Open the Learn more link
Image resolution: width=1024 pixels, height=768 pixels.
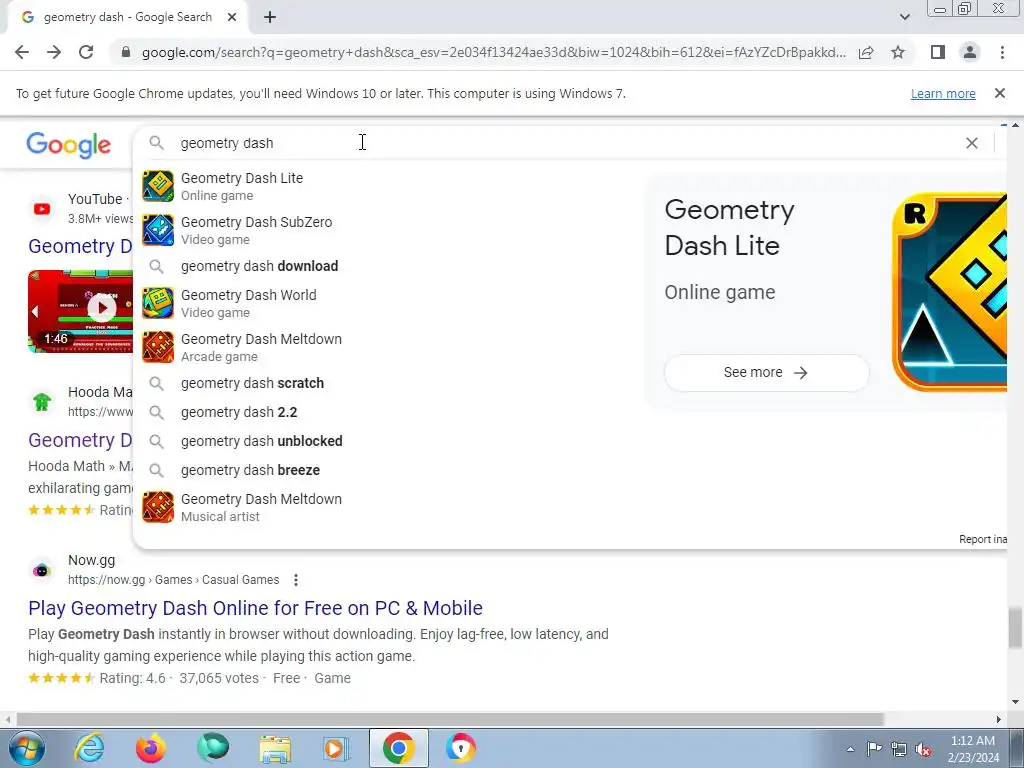coord(943,93)
